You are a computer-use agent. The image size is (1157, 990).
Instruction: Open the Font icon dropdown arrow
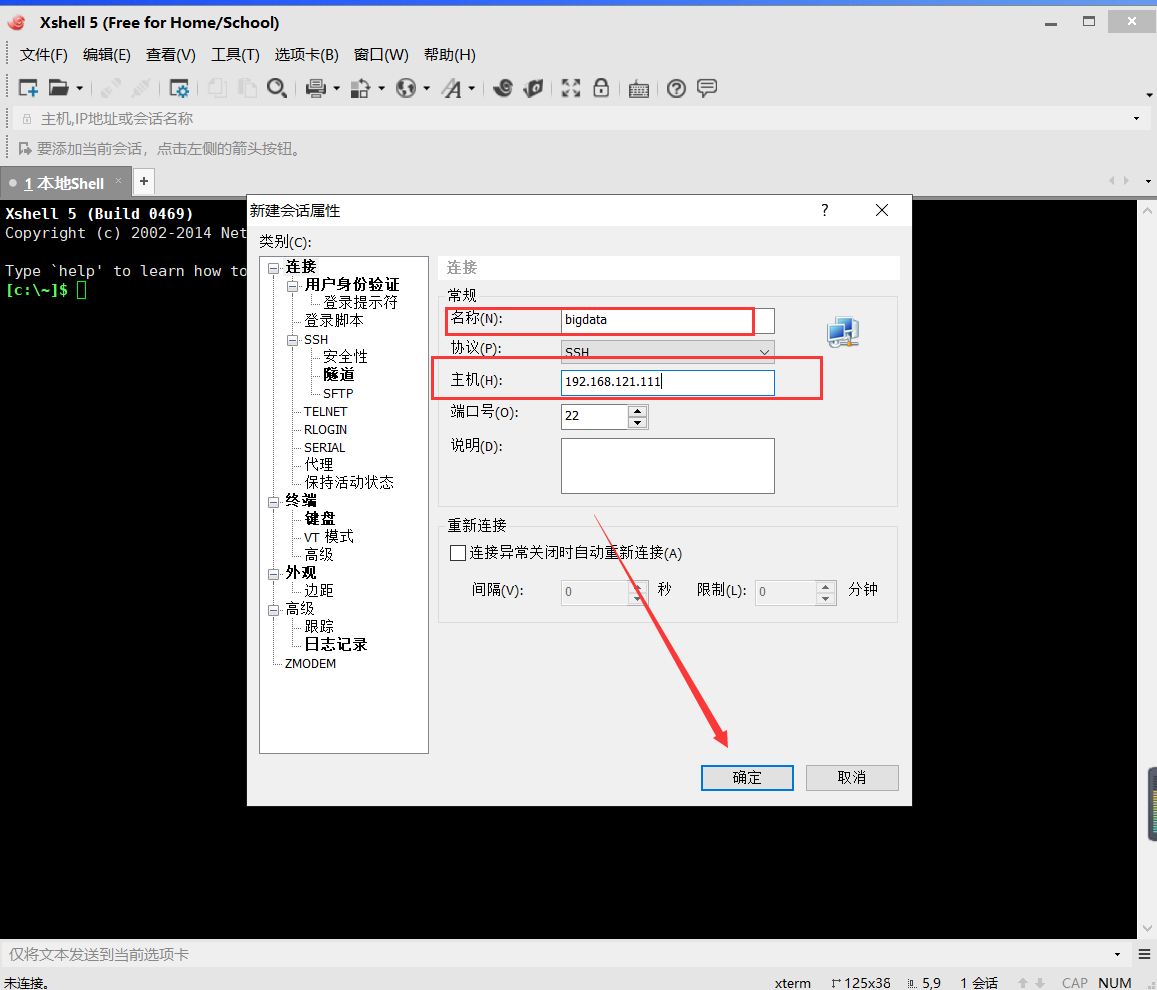click(x=472, y=89)
